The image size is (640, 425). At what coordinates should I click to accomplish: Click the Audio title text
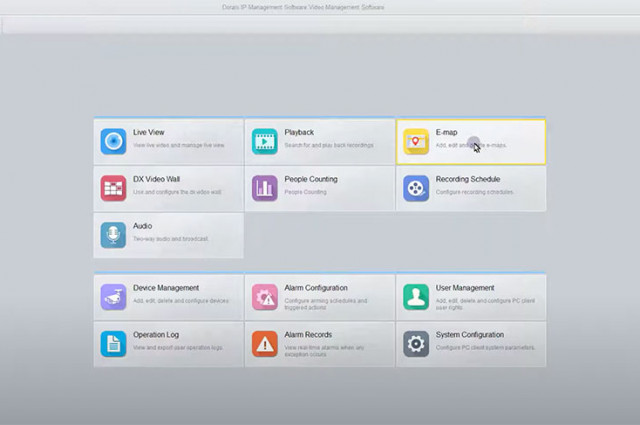click(x=142, y=226)
